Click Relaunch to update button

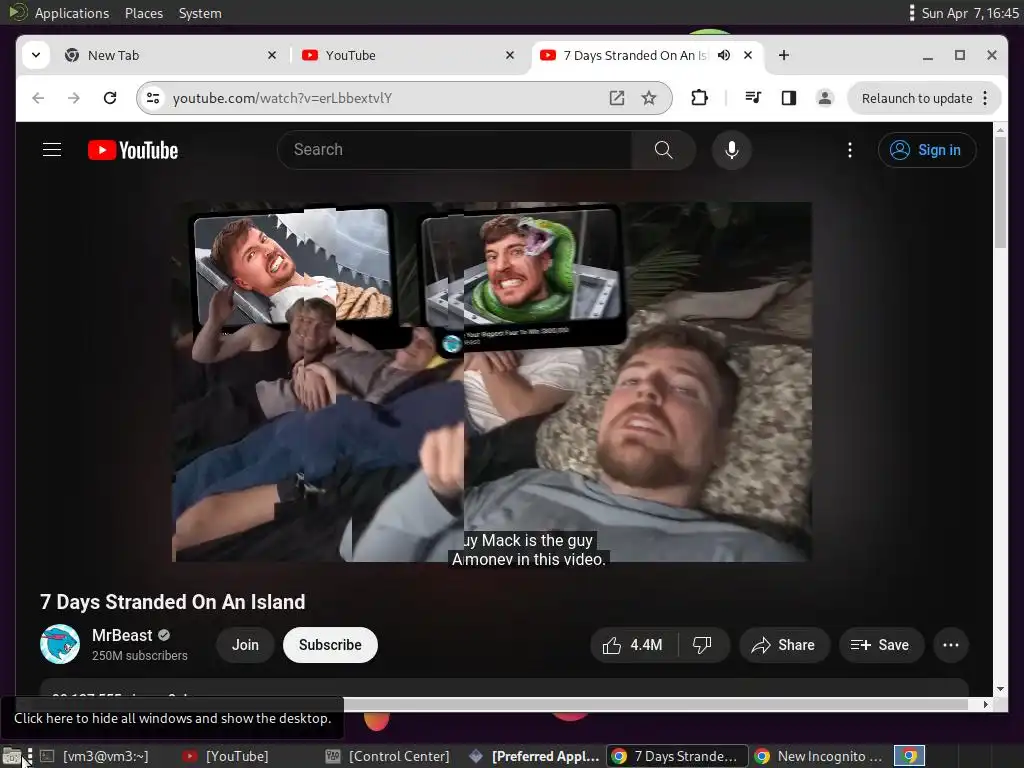point(916,99)
